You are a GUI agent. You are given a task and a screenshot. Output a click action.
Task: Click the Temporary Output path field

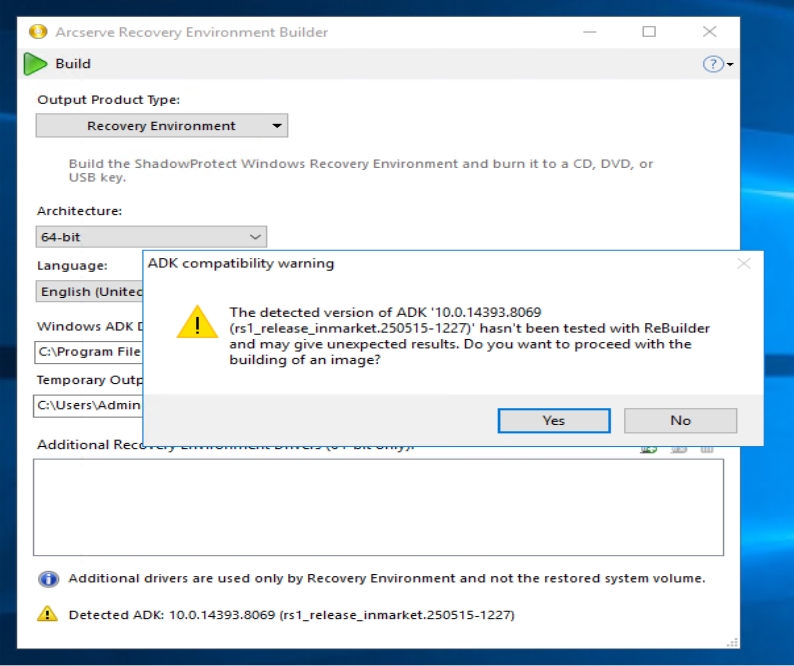pyautogui.click(x=88, y=406)
